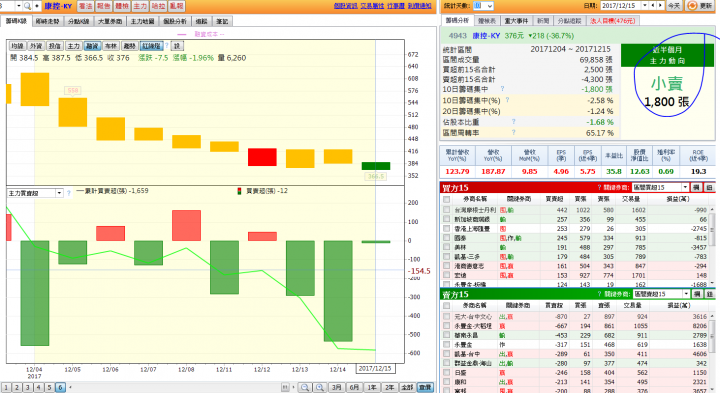The image size is (720, 393).
Task: Click the 今天 today button
Action: pyautogui.click(x=674, y=6)
